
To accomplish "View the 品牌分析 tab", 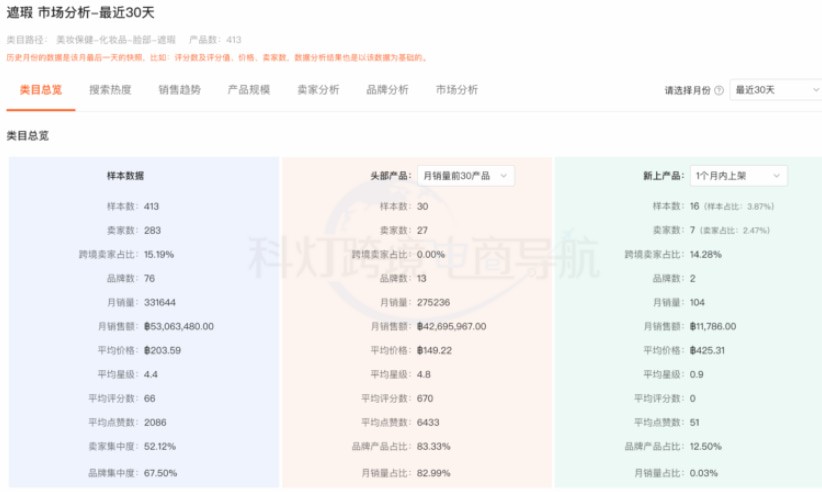I will [x=387, y=89].
